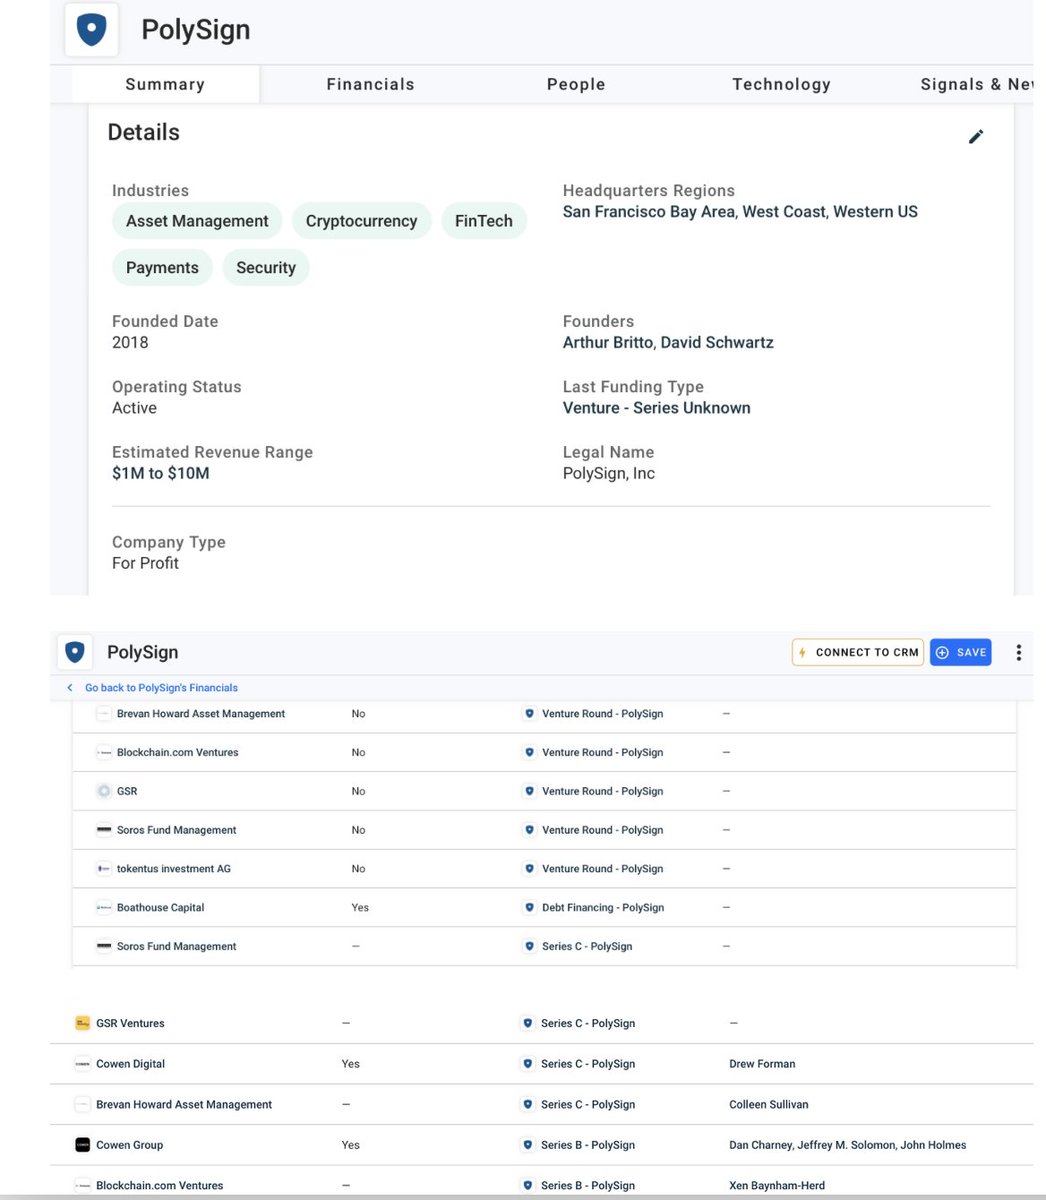1046x1200 pixels.
Task: Select the Security industry chip
Action: coord(266,268)
